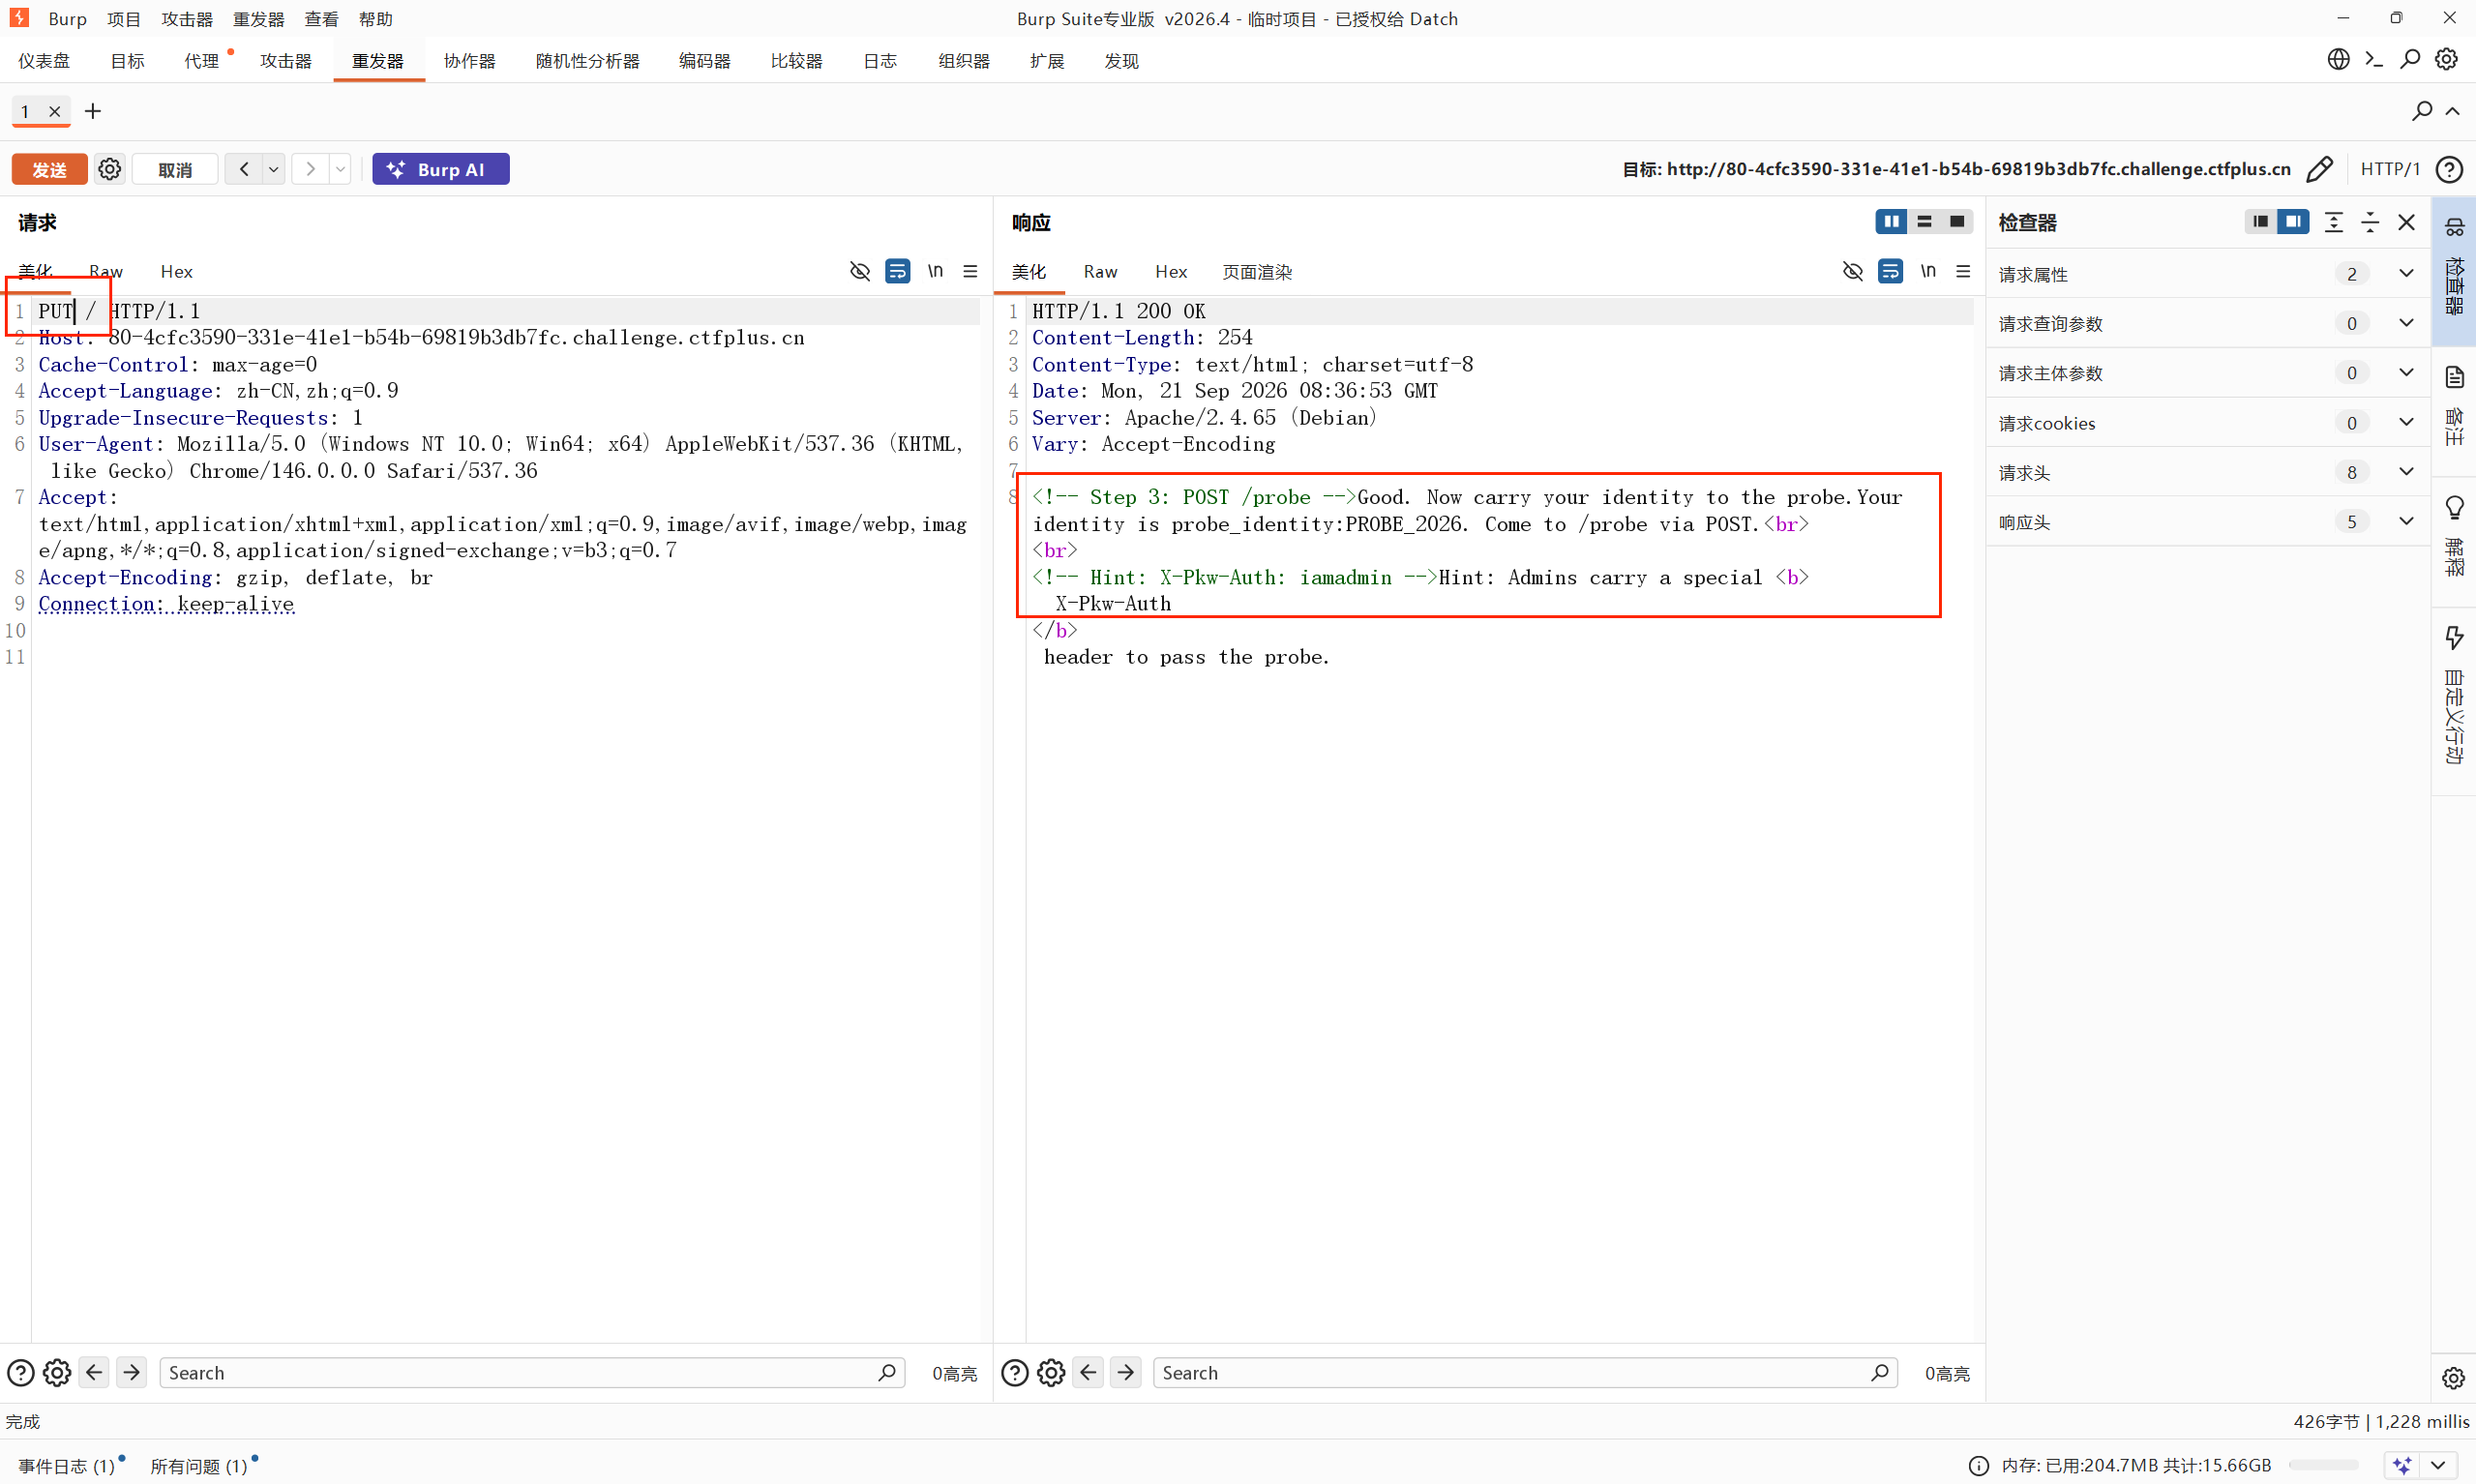Screen dimensions: 2476x1484
Task: Open 页面渲染 render tab in response
Action: pos(1257,272)
